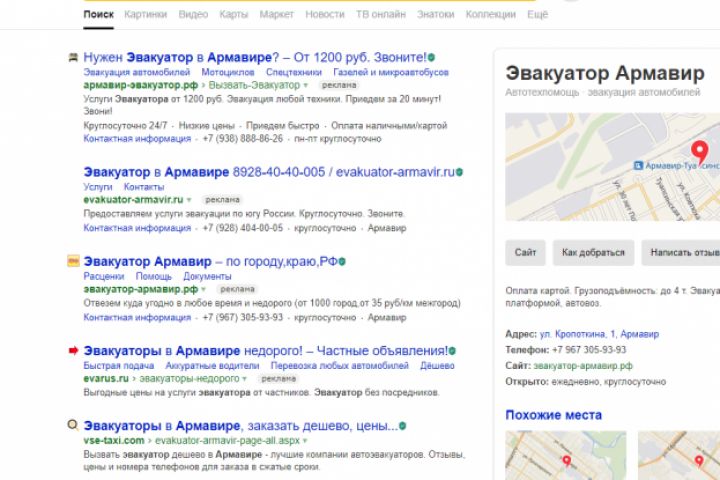
Task: Click the 'Перевозка любых автомобилей' sitelink
Action: pyautogui.click(x=340, y=366)
